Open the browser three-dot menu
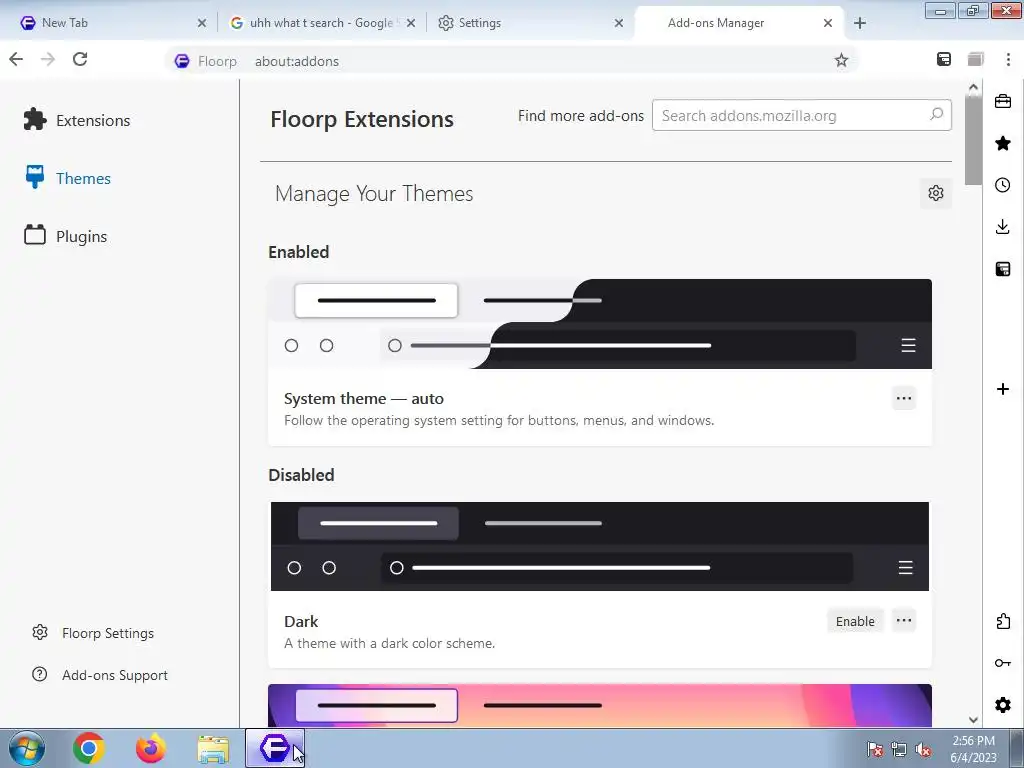 pos(1008,59)
